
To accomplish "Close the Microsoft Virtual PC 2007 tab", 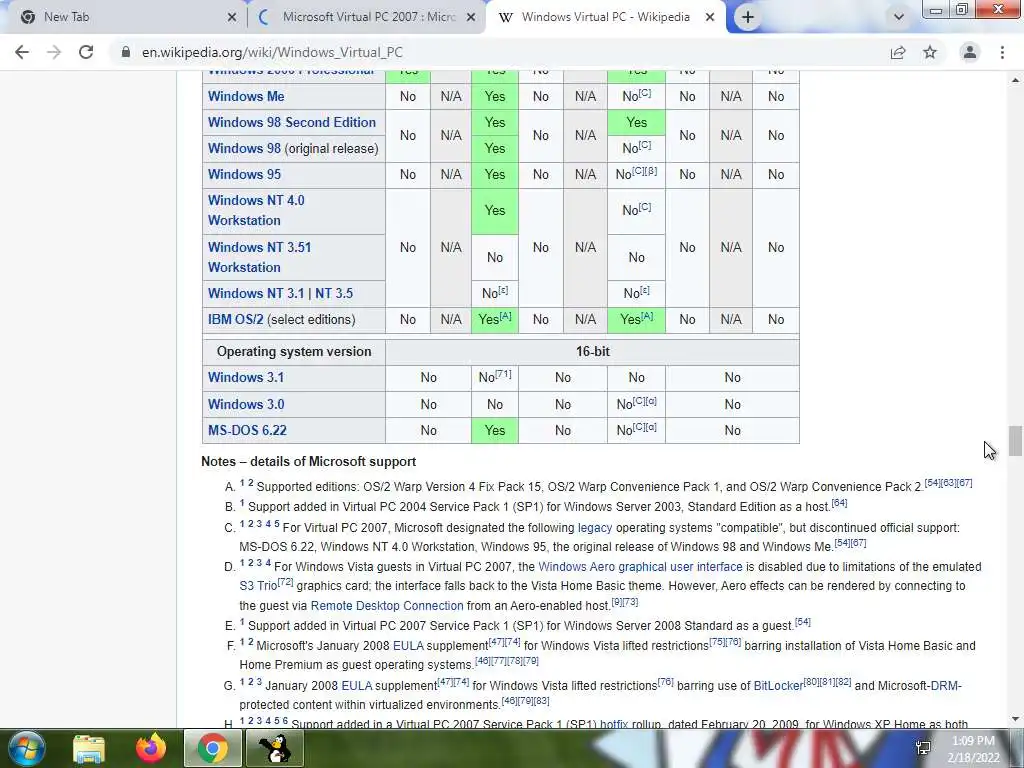I will click(471, 17).
